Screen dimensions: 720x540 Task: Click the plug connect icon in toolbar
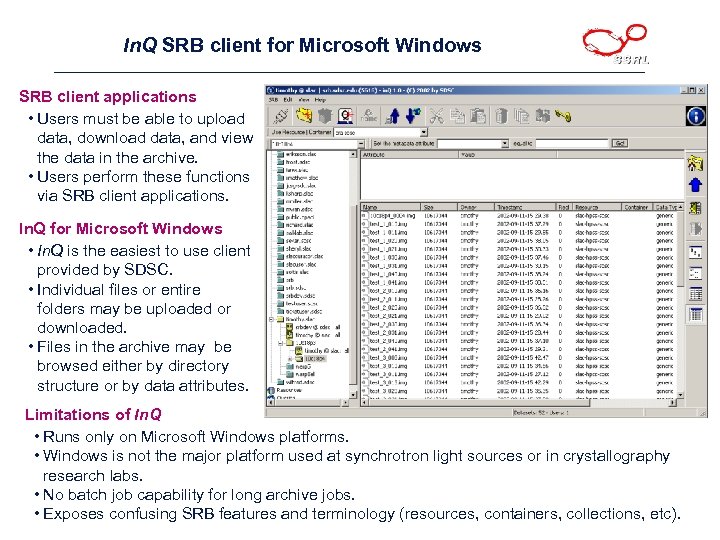click(x=281, y=116)
